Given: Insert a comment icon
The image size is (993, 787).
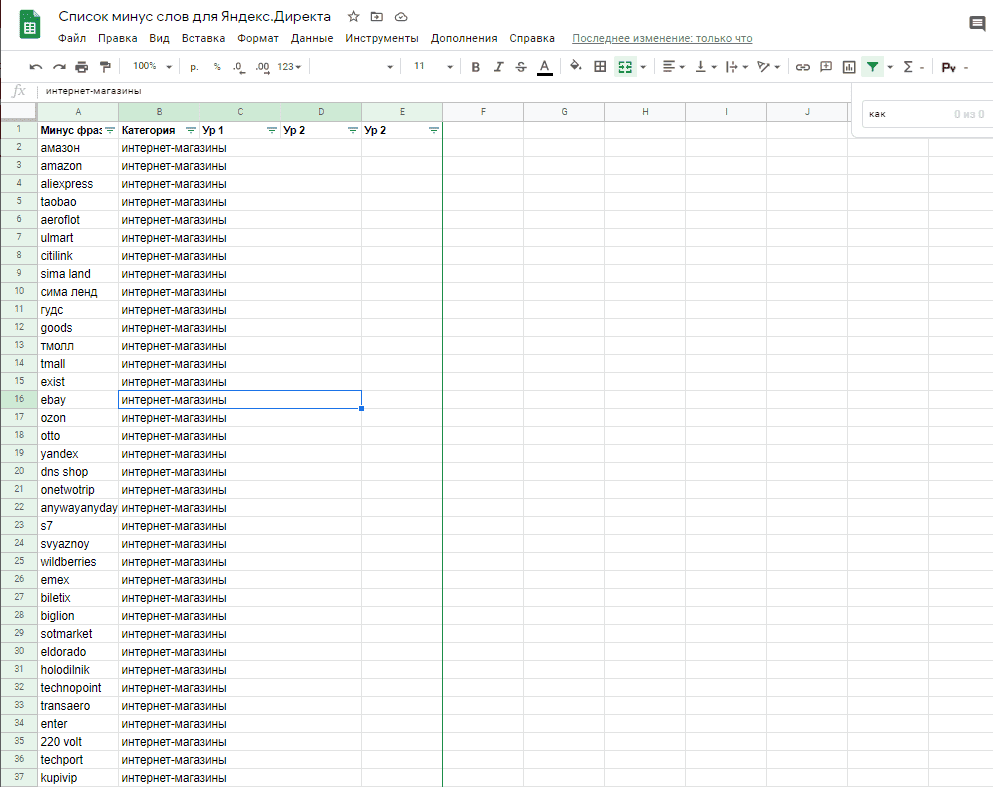Looking at the screenshot, I should tap(826, 66).
